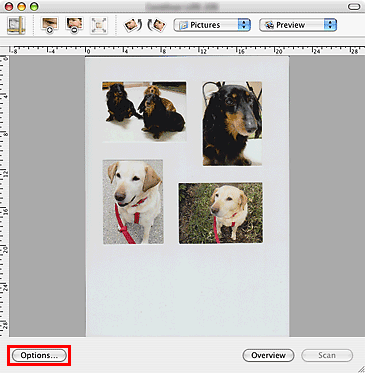Image resolution: width=365 pixels, height=373 pixels.
Task: Select the black dachshund close-up photo
Action: (232, 124)
